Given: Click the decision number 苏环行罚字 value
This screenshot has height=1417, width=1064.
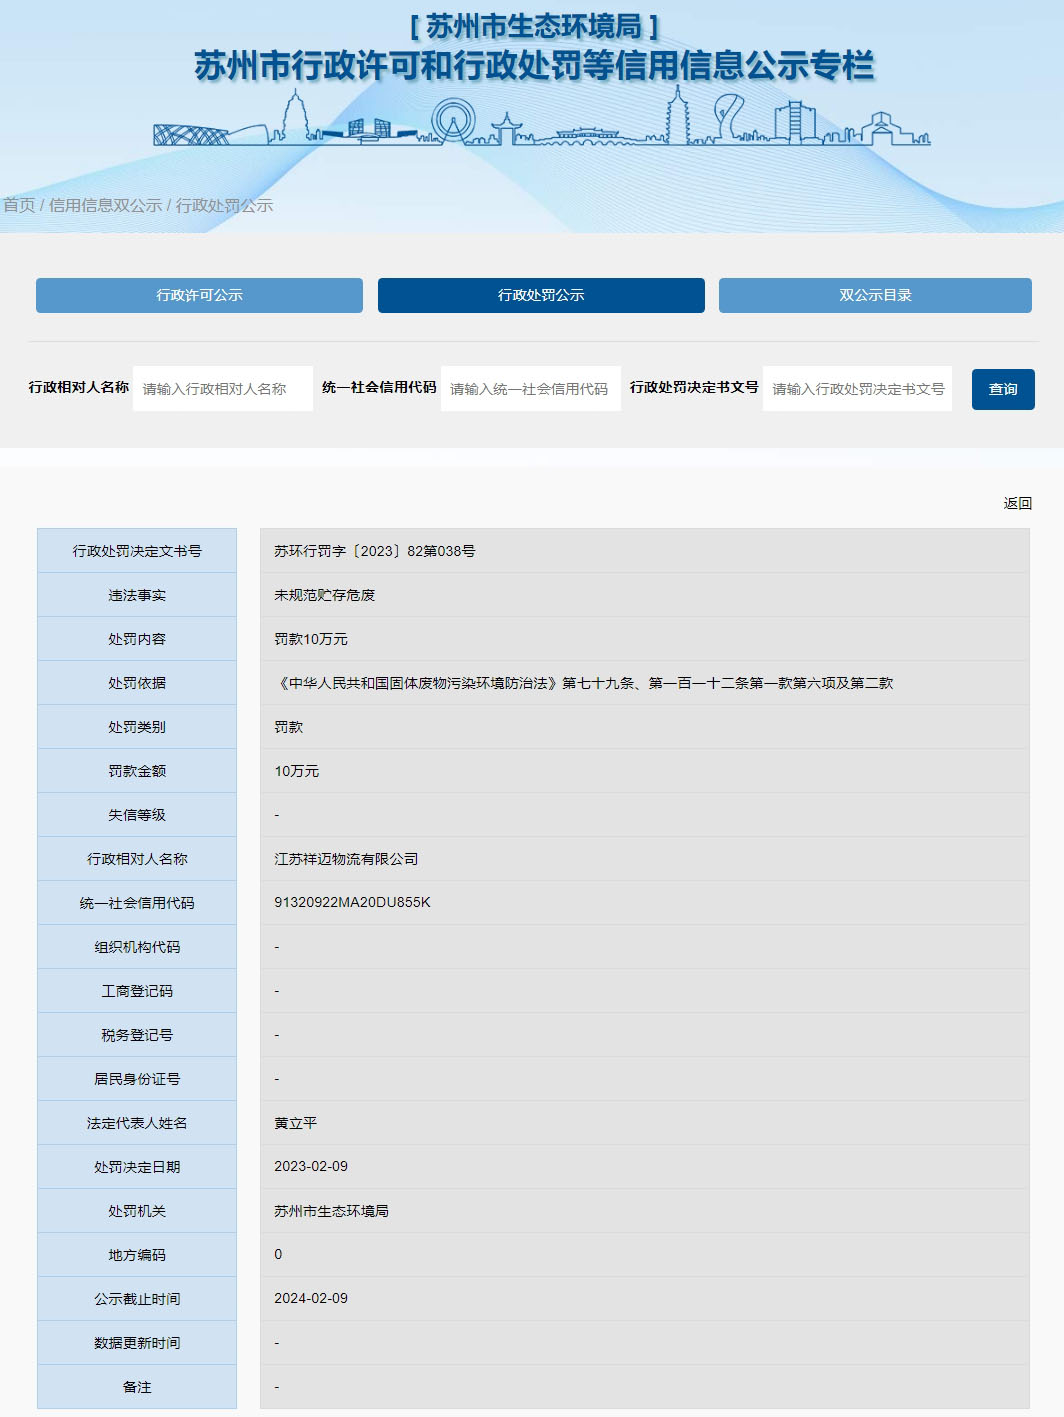Looking at the screenshot, I should (x=375, y=551).
